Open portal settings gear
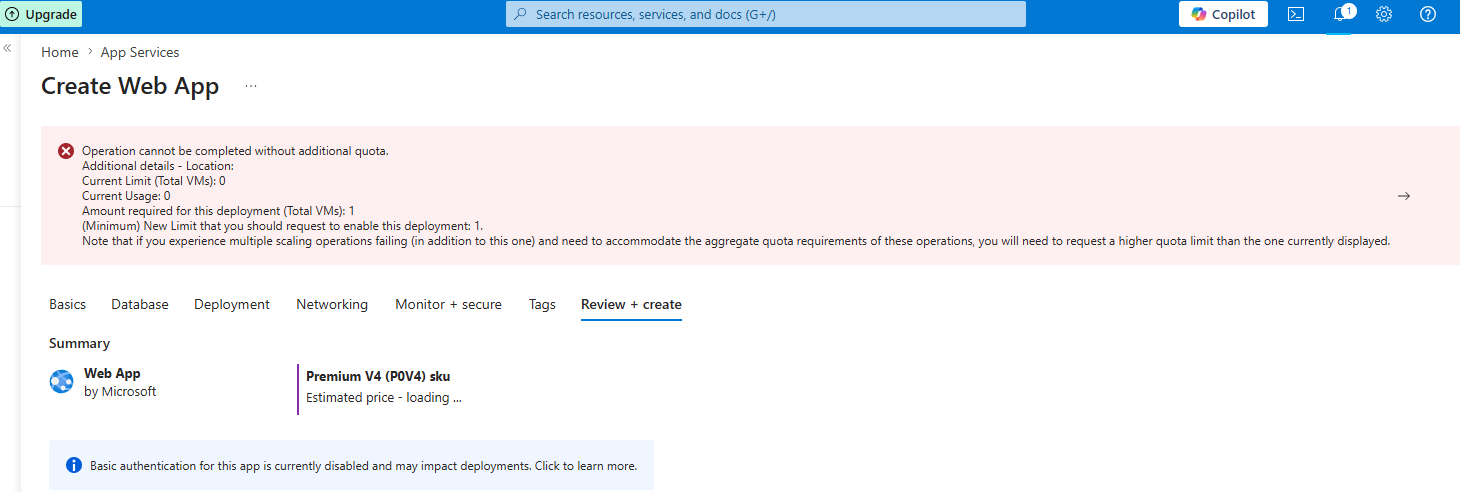Viewport: 1460px width, 492px height. click(1384, 14)
